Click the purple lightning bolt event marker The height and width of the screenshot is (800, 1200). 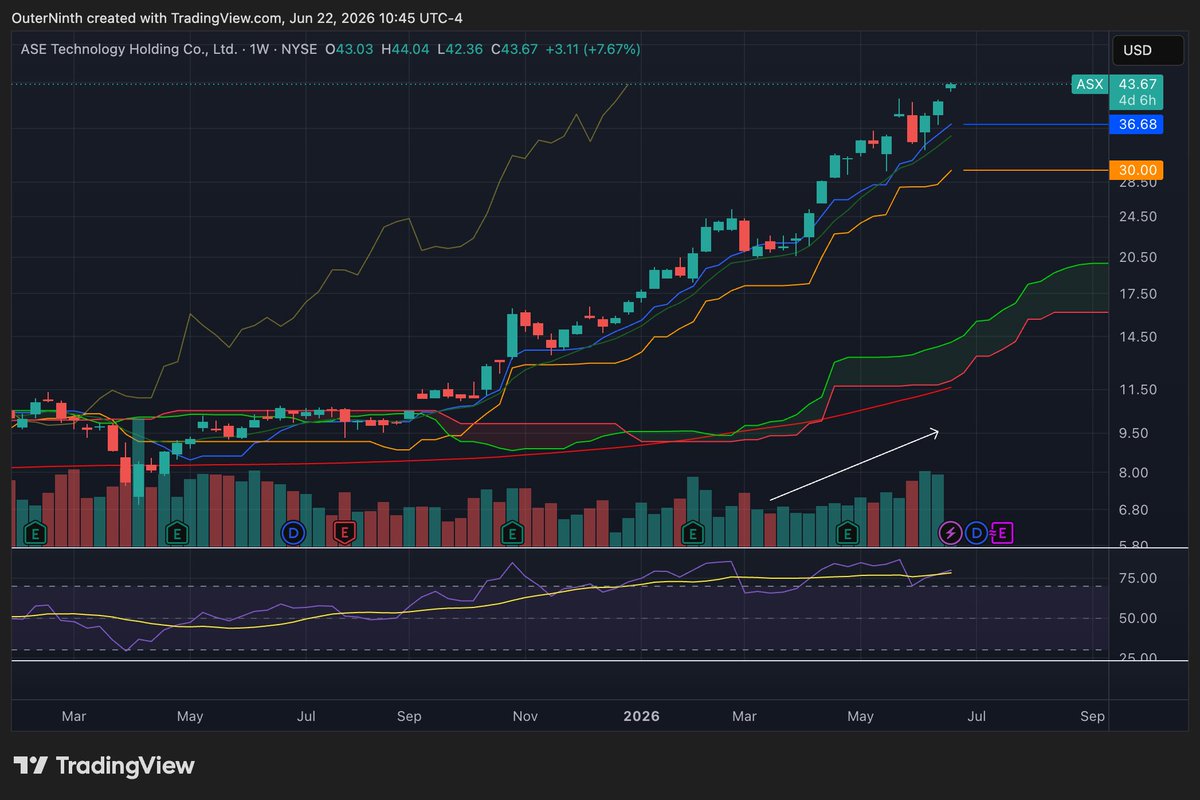pyautogui.click(x=950, y=533)
